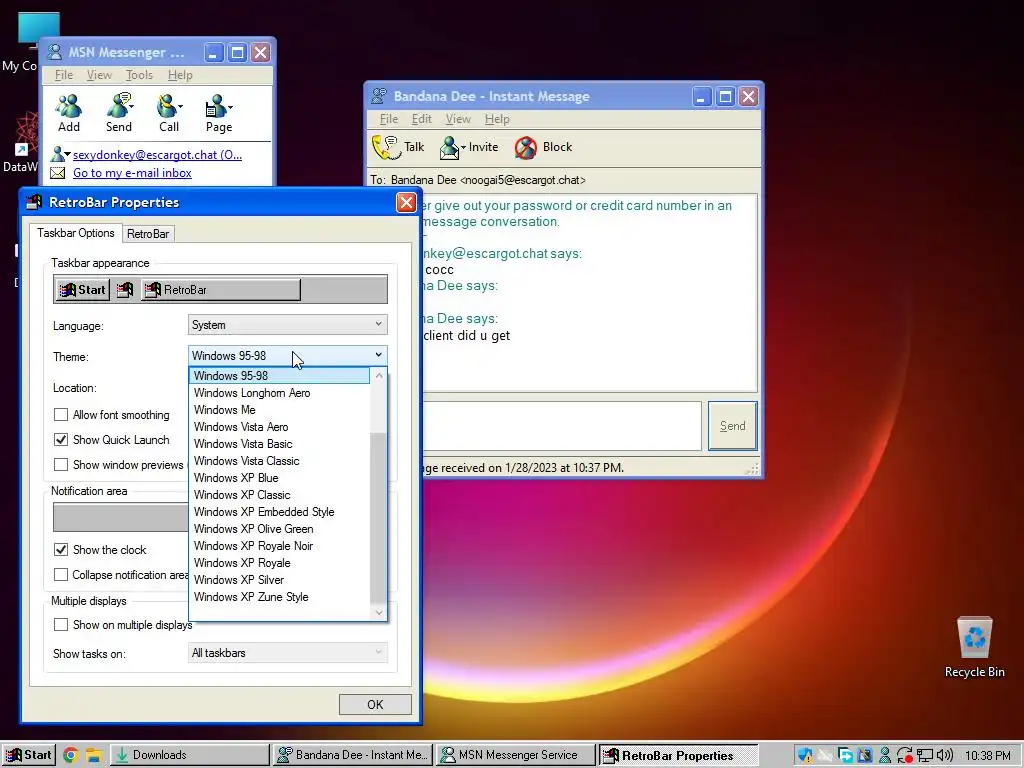Choose Windows Me theme
The height and width of the screenshot is (768, 1024).
pos(280,409)
